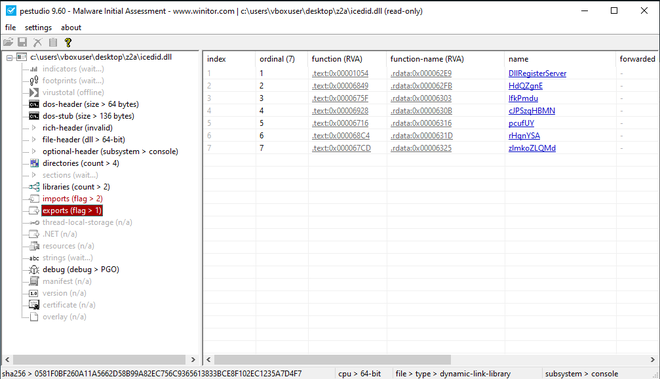Expand the rich-header tree node
This screenshot has width=660, height=379.
(x=34, y=128)
